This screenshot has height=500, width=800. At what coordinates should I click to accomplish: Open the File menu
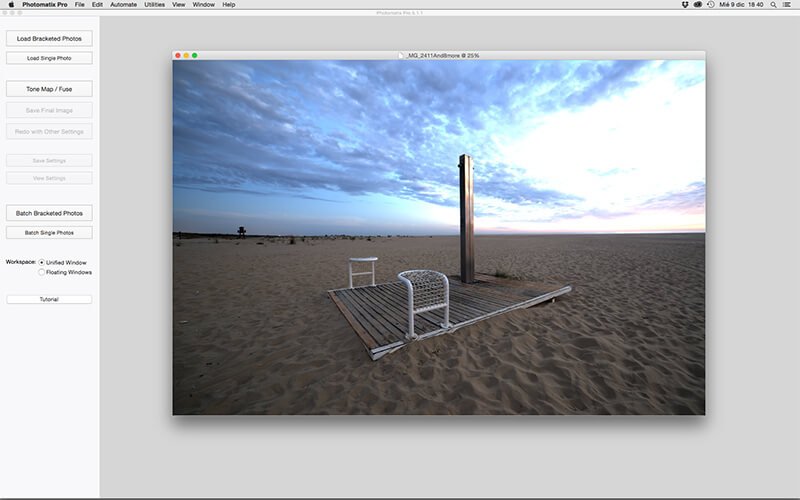[x=80, y=5]
